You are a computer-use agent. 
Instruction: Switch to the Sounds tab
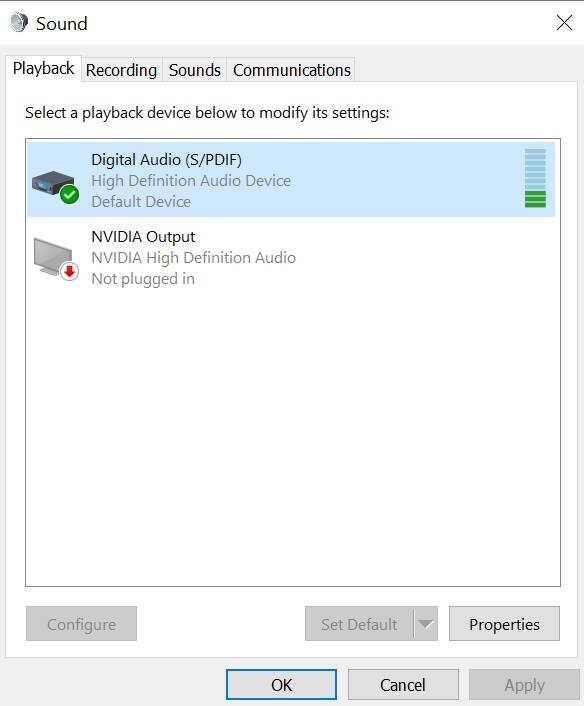(x=195, y=70)
